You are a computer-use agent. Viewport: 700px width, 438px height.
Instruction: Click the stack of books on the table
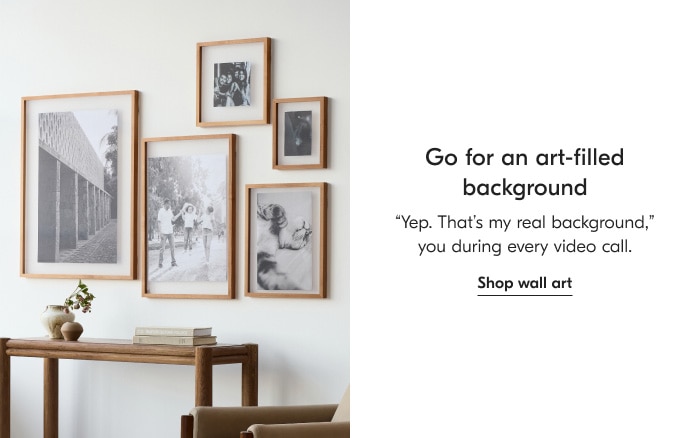[175, 336]
